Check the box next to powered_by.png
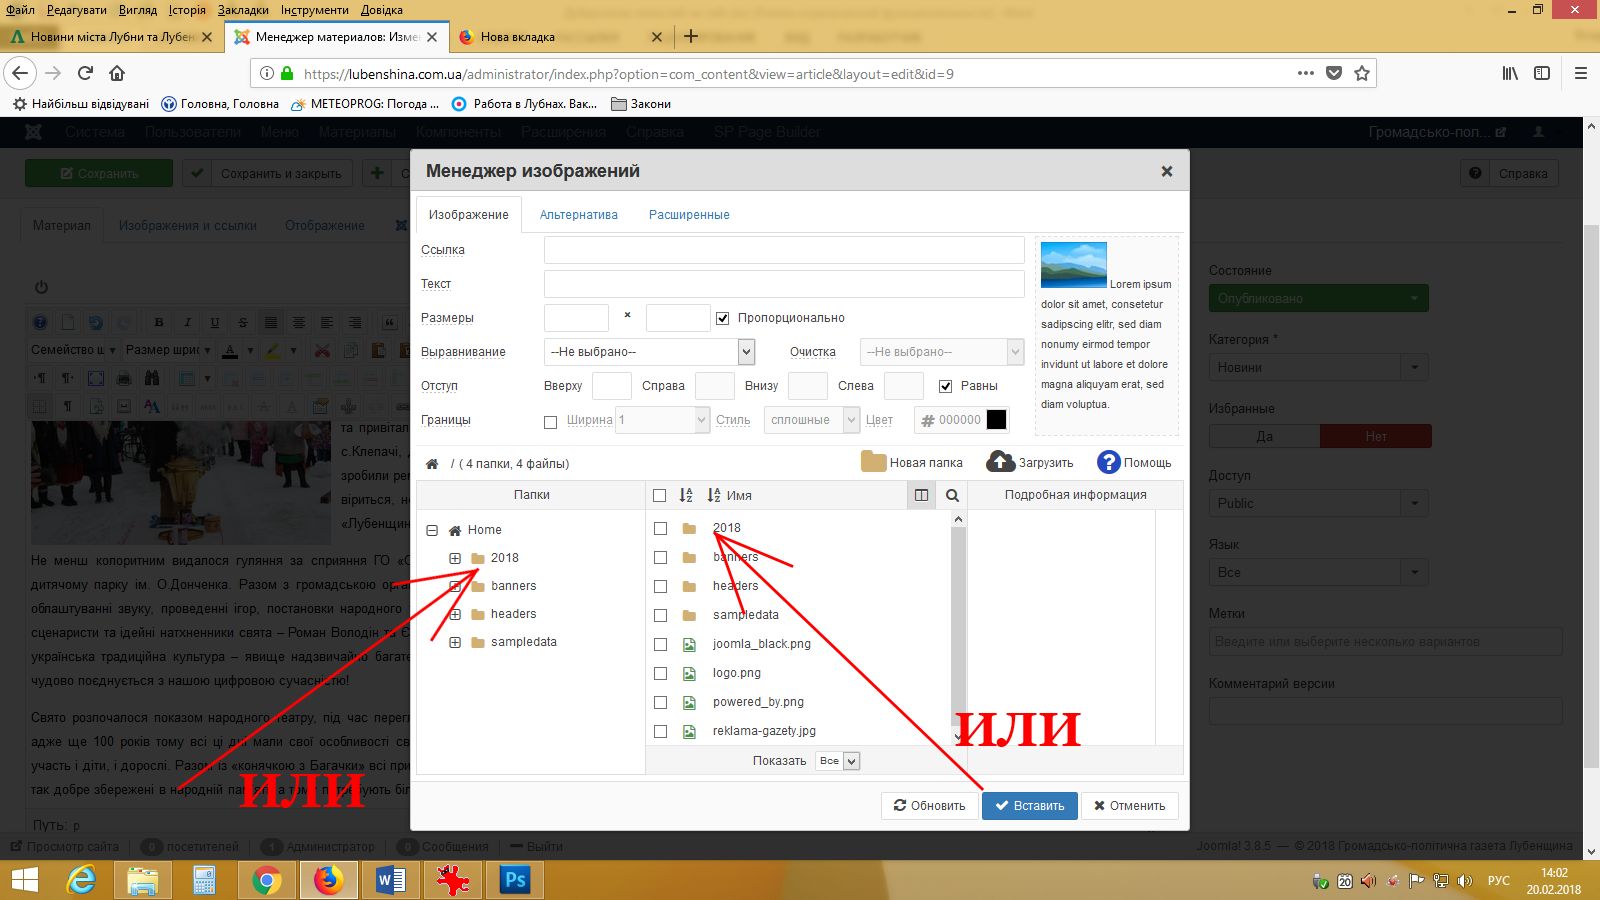Image resolution: width=1600 pixels, height=900 pixels. pyautogui.click(x=660, y=702)
